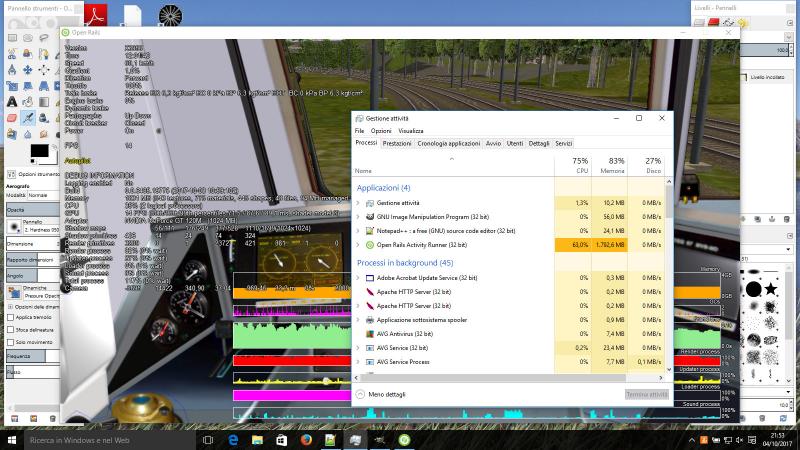Click the Open Rails taskbar icon
800x450 pixels.
point(404,440)
